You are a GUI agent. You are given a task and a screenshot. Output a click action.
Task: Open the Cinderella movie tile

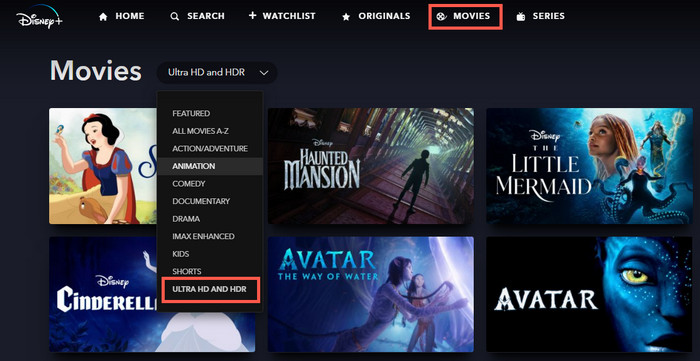click(x=103, y=295)
